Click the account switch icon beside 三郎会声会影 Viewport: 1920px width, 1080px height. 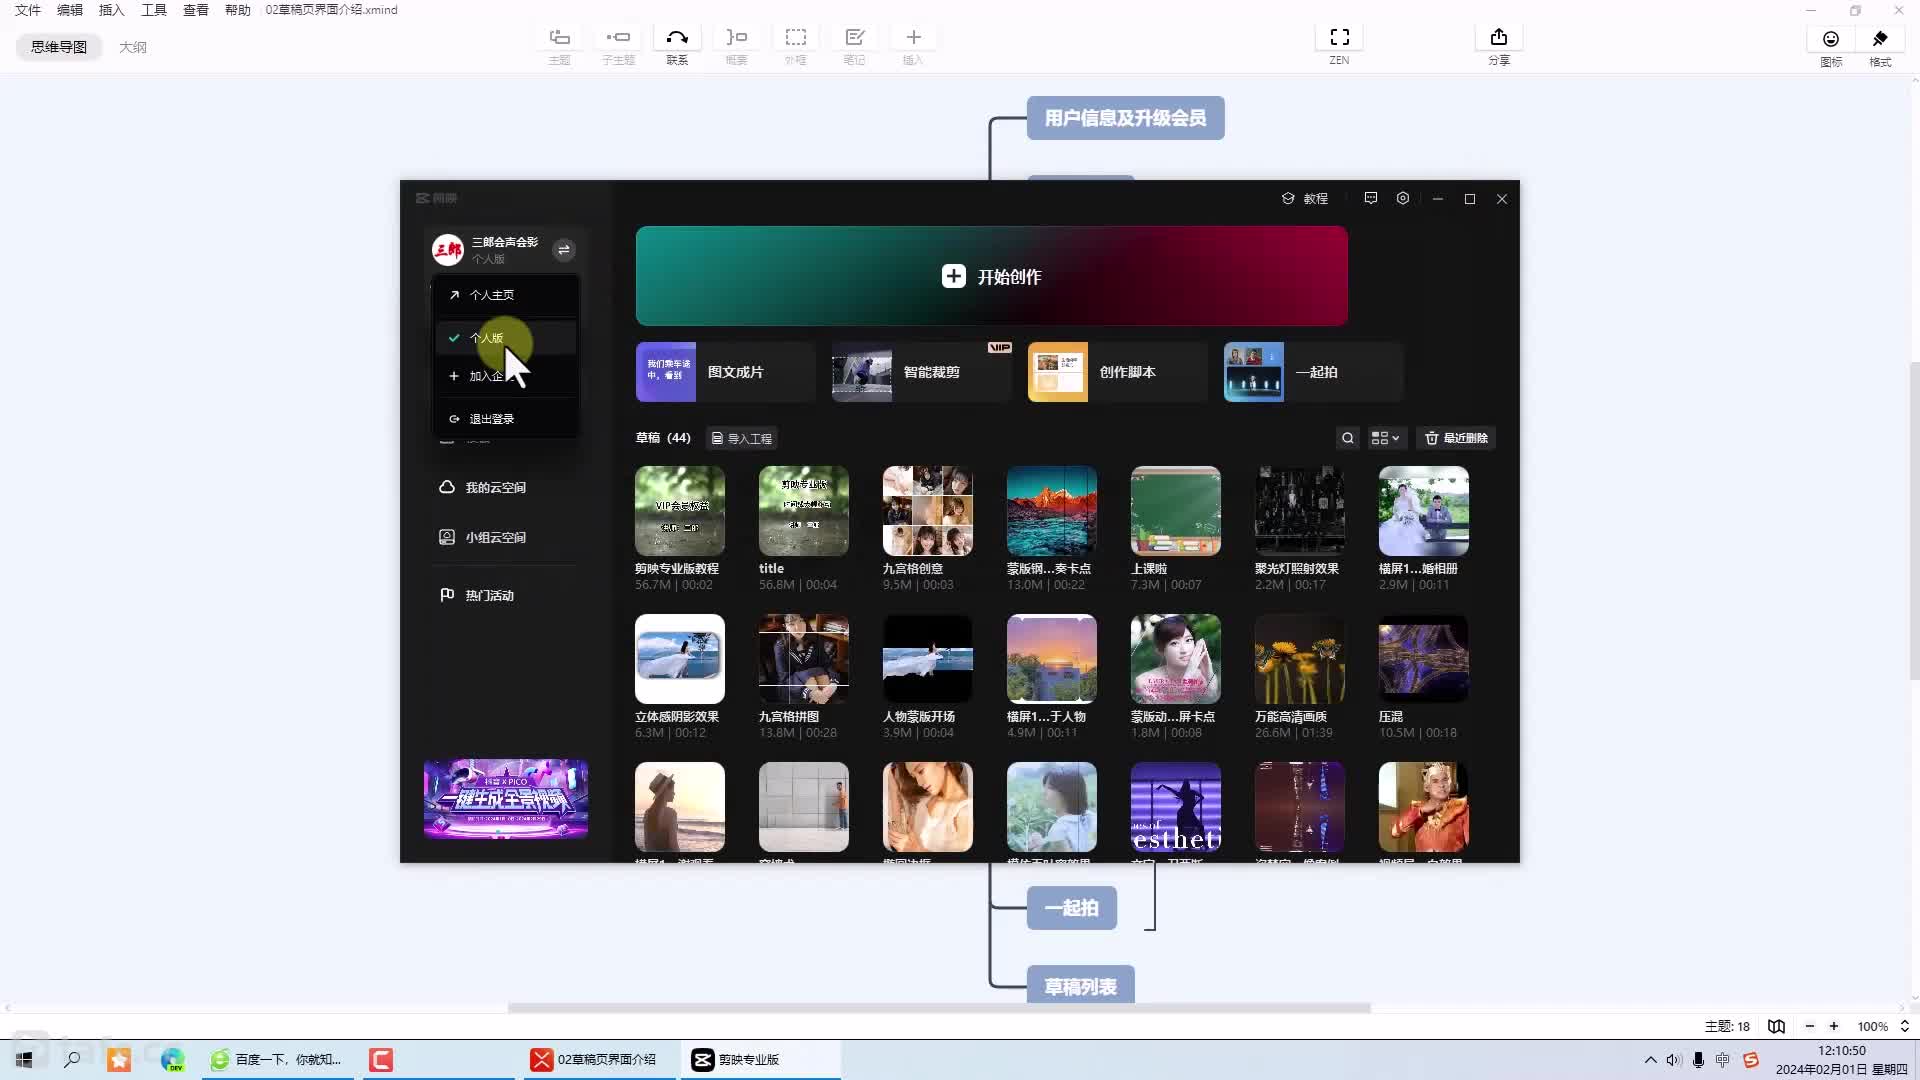(564, 250)
